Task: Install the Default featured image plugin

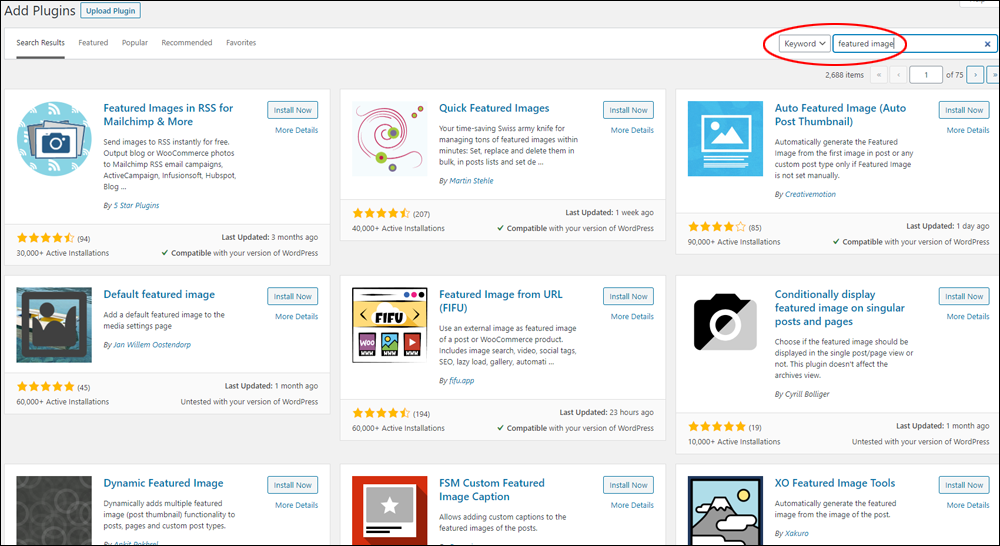Action: point(293,296)
